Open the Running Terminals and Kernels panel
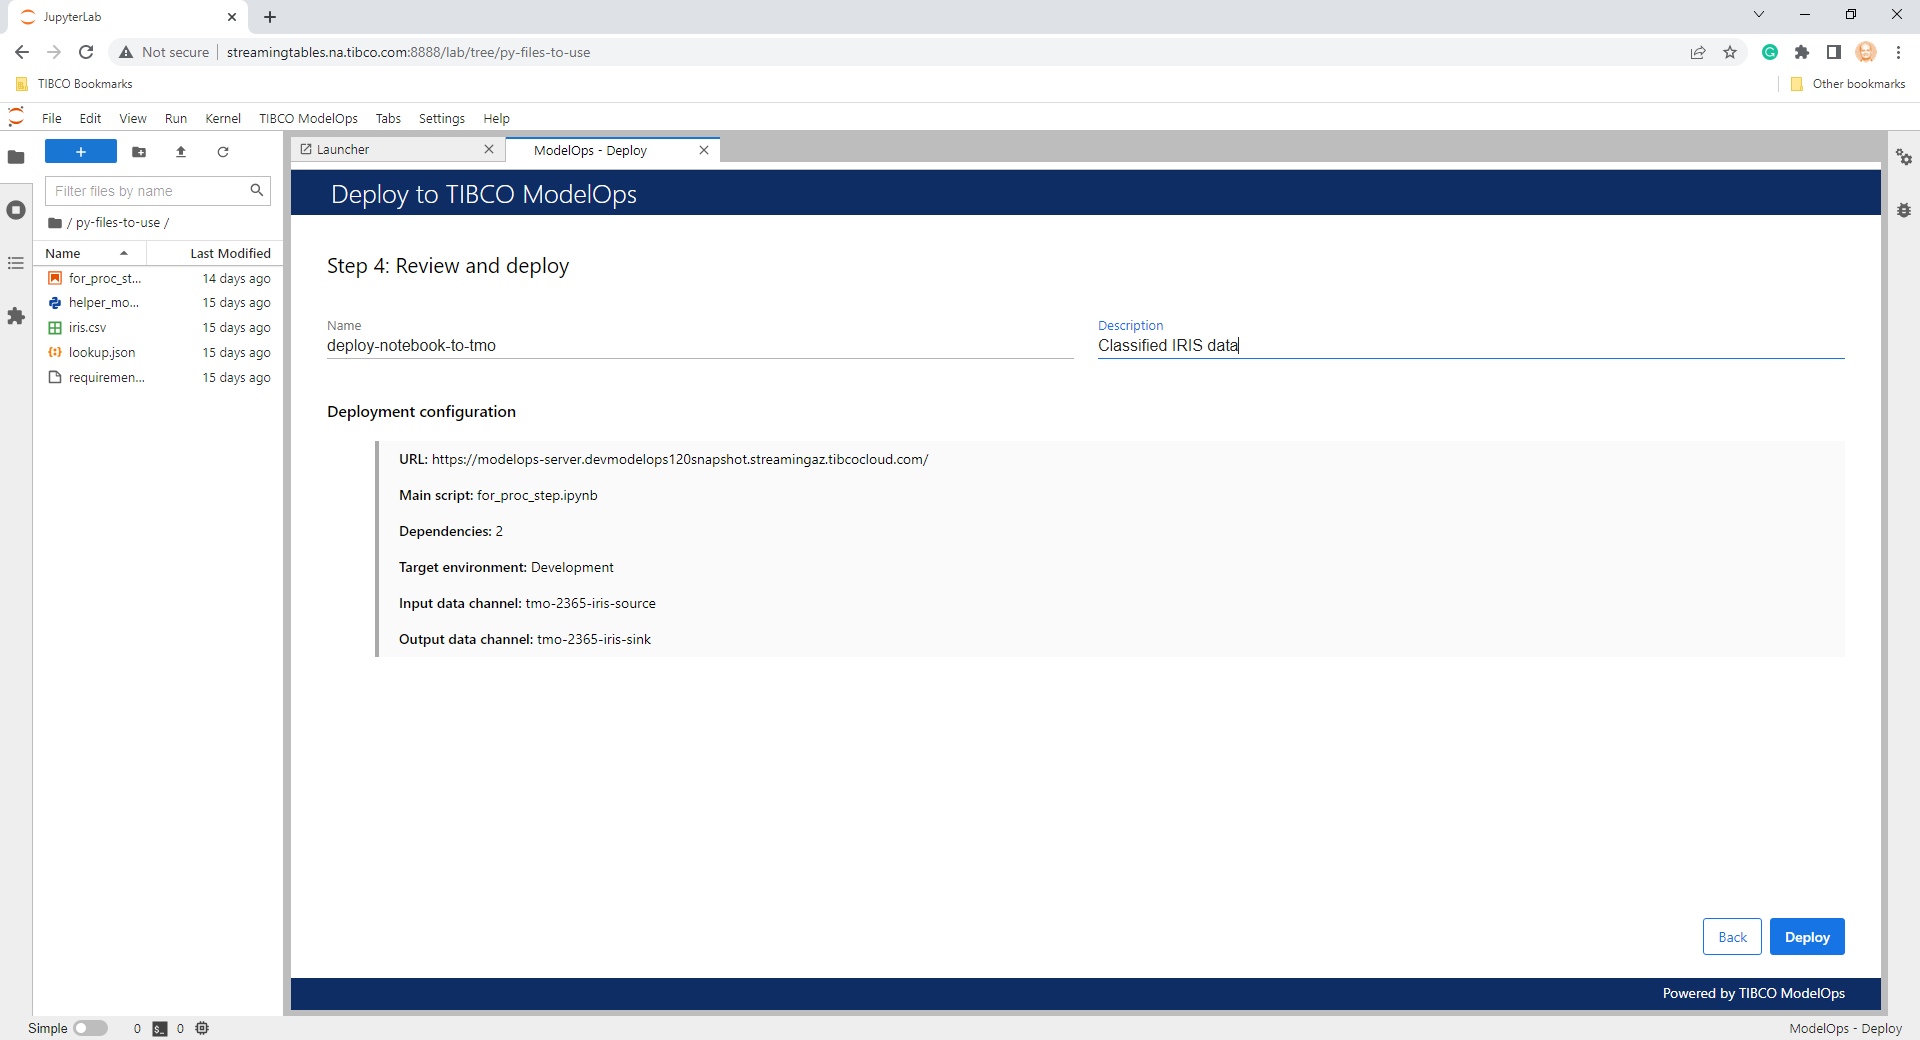Image resolution: width=1920 pixels, height=1040 pixels. [x=16, y=210]
